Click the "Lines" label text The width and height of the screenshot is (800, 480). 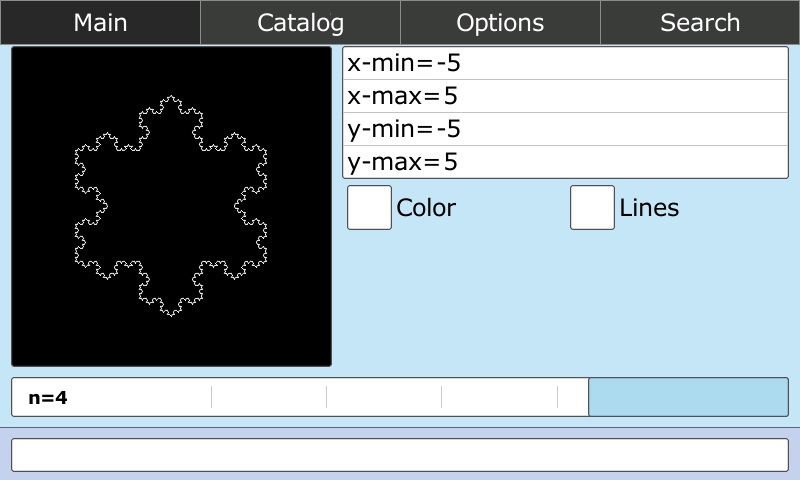pos(649,208)
